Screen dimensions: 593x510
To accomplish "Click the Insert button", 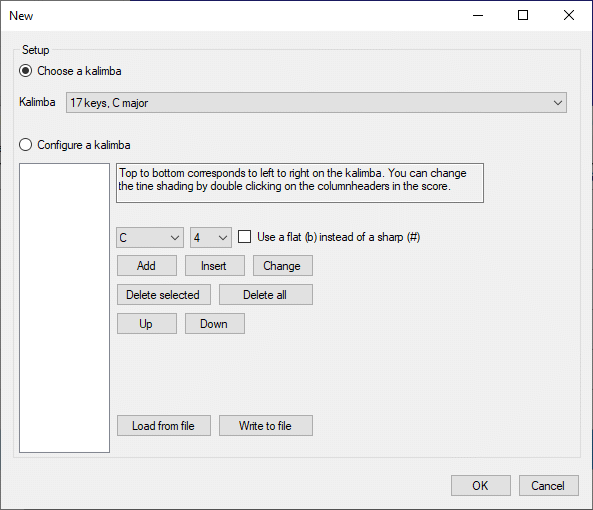I will pos(215,265).
